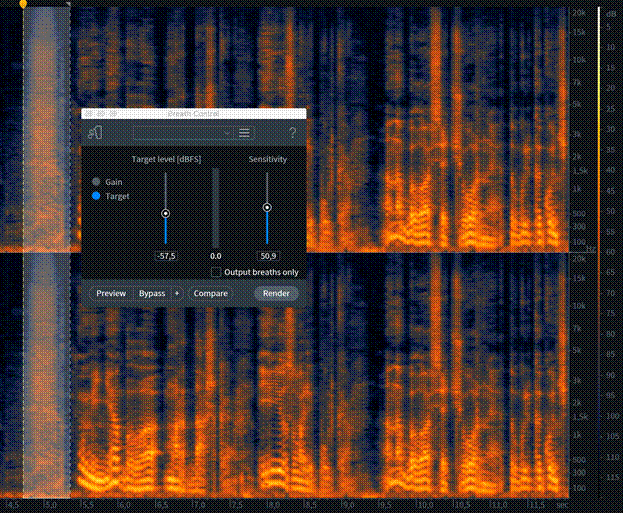Image resolution: width=623 pixels, height=513 pixels.
Task: Click the Target level slider handle
Action: pos(166,213)
